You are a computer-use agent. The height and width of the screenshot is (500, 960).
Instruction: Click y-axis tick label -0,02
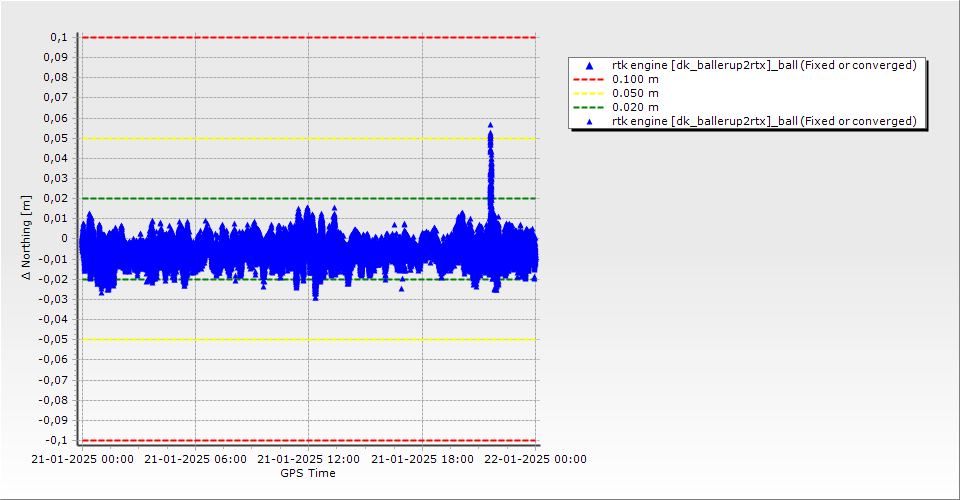(53, 279)
